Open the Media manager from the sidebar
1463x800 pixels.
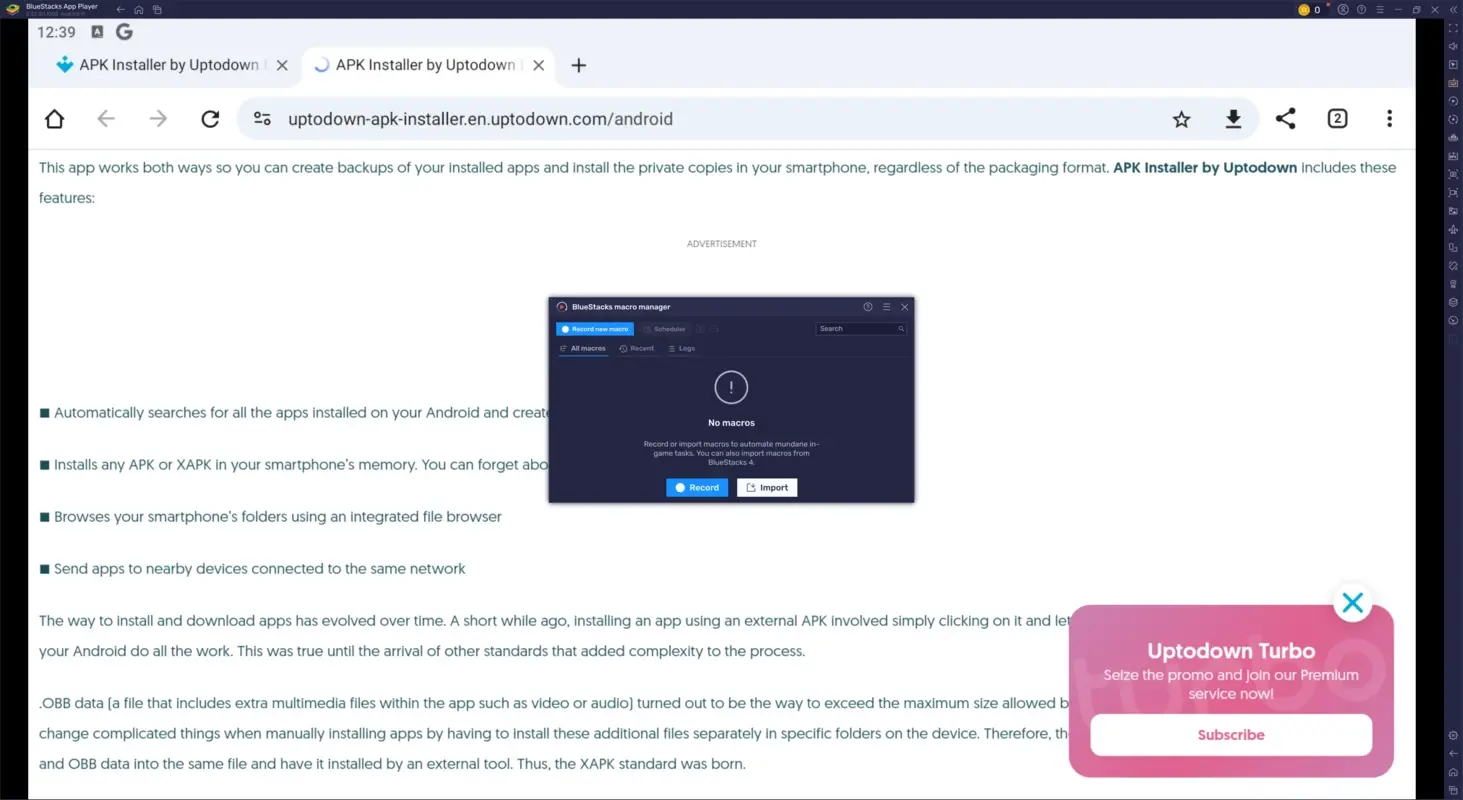click(x=1453, y=209)
